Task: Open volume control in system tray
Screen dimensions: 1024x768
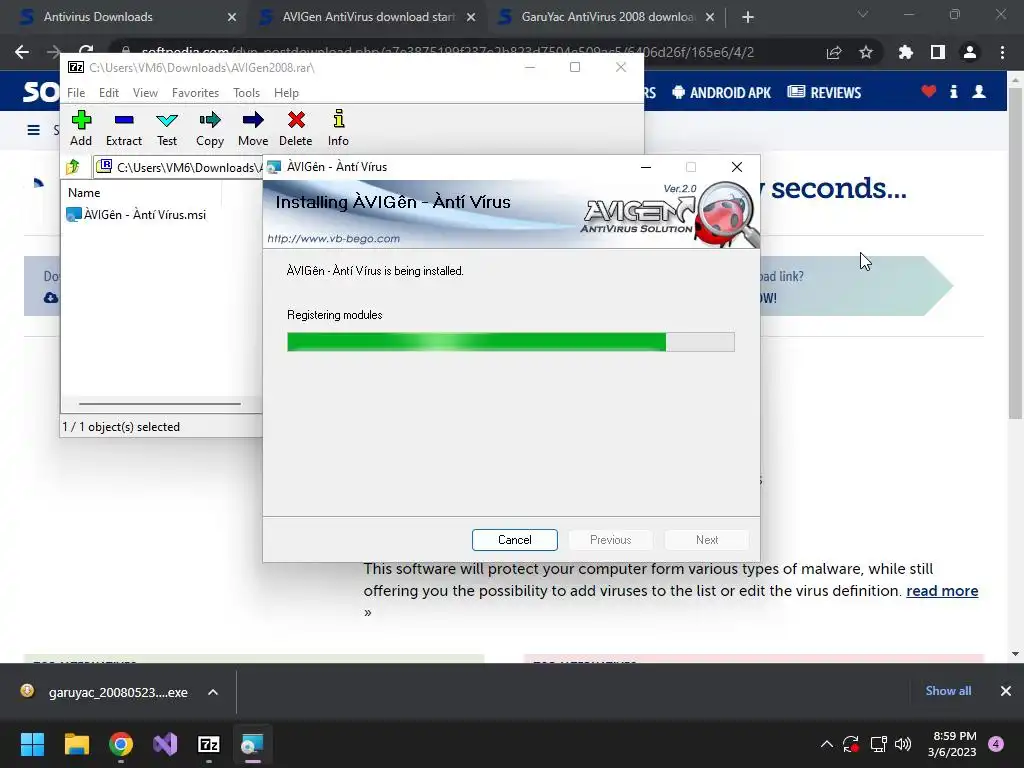Action: (903, 744)
